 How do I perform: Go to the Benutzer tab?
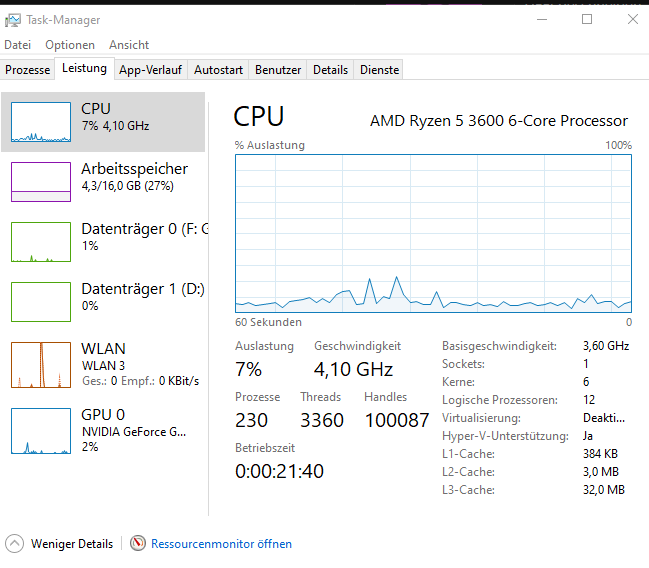point(278,70)
